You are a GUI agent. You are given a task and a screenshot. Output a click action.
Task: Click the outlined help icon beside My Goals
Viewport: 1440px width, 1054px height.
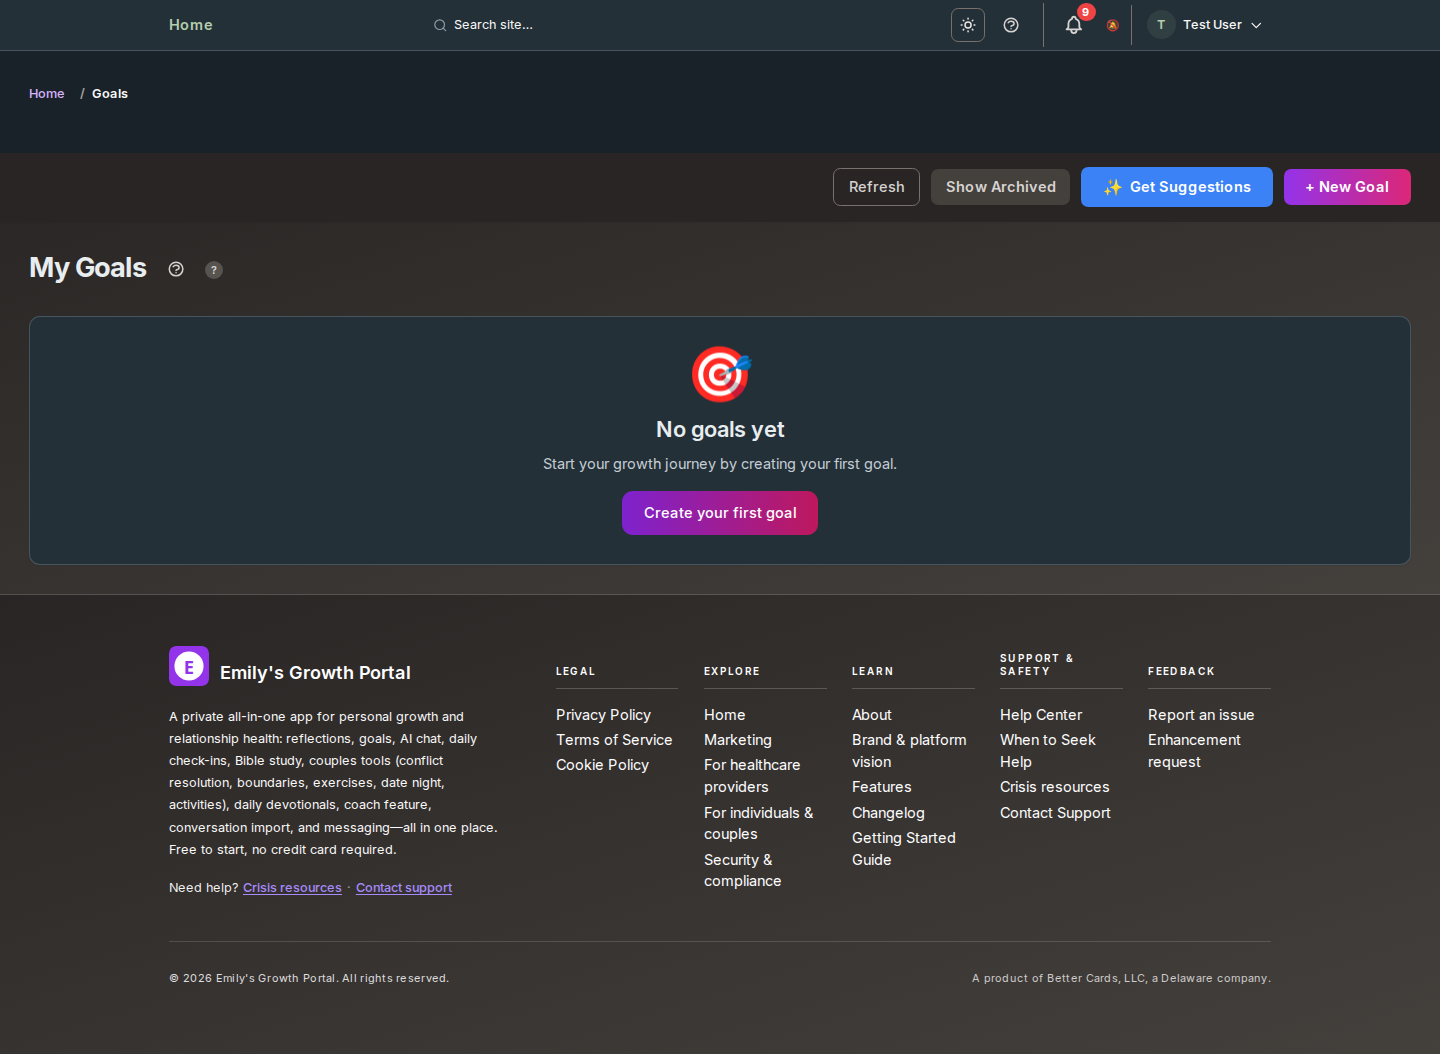click(x=176, y=269)
